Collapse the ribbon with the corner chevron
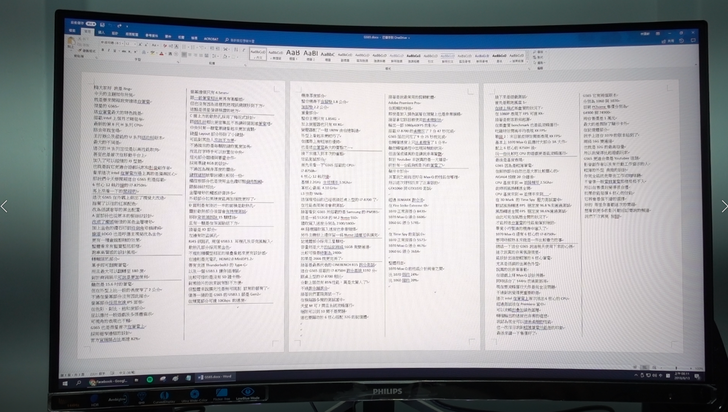The image size is (728, 412). click(x=696, y=64)
